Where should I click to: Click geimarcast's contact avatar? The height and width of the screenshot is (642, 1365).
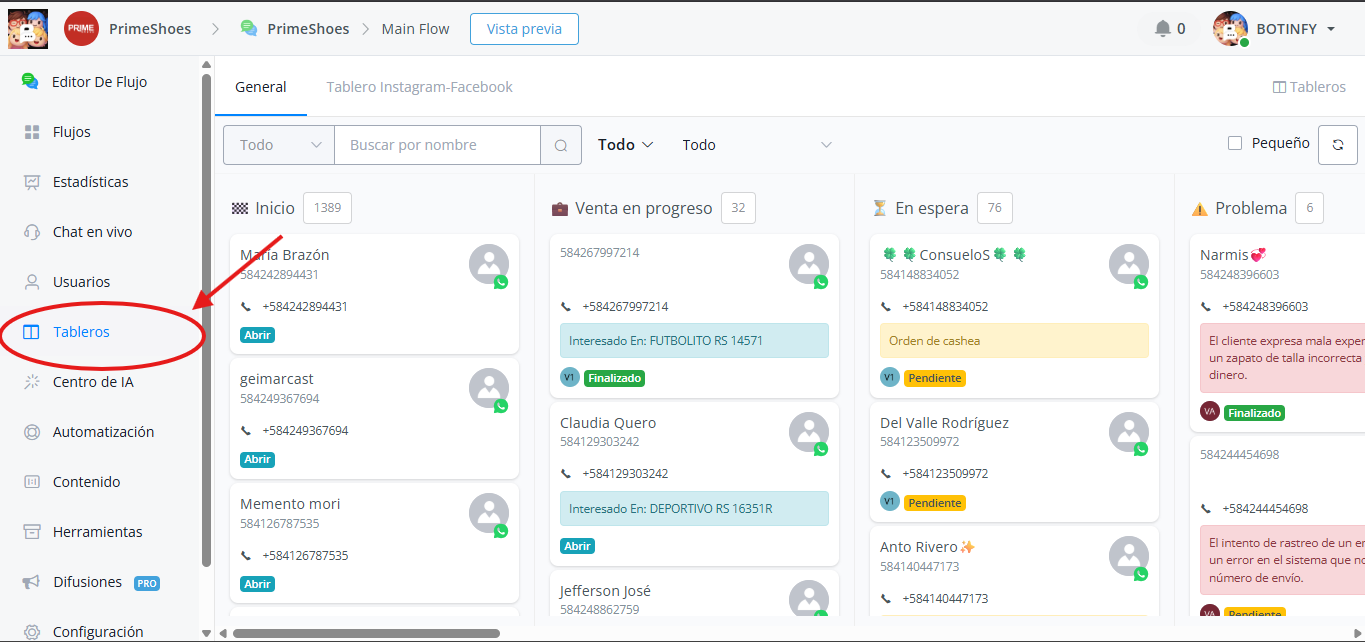[x=488, y=388]
